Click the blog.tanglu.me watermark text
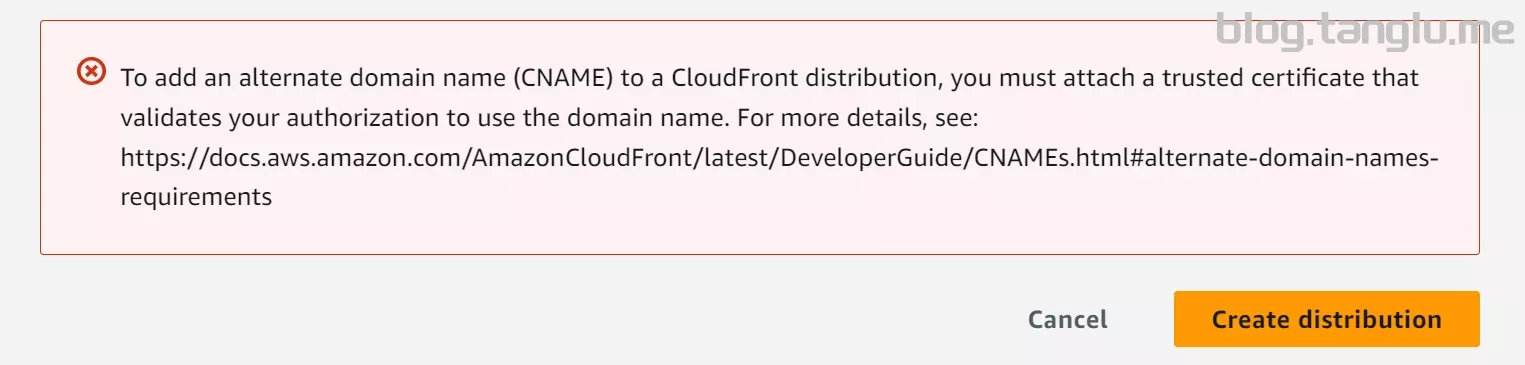This screenshot has height=365, width=1525. [1365, 30]
